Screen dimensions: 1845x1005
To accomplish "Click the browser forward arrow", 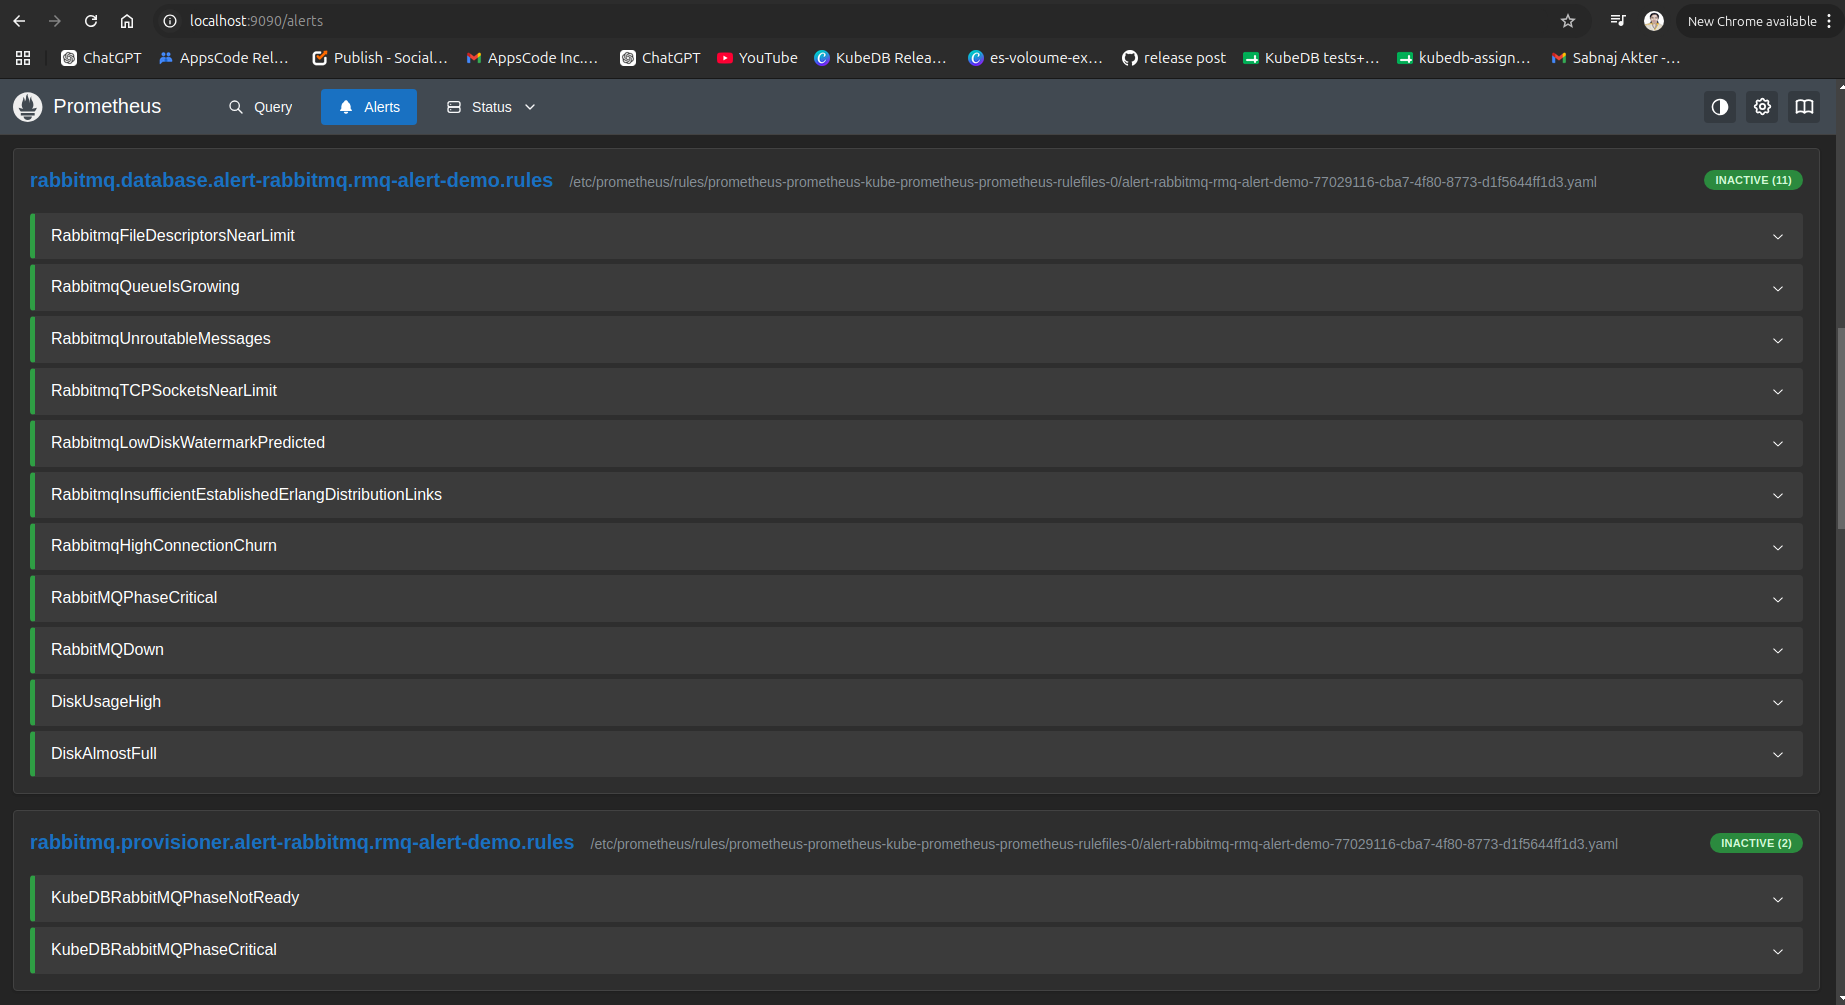I will tap(55, 21).
